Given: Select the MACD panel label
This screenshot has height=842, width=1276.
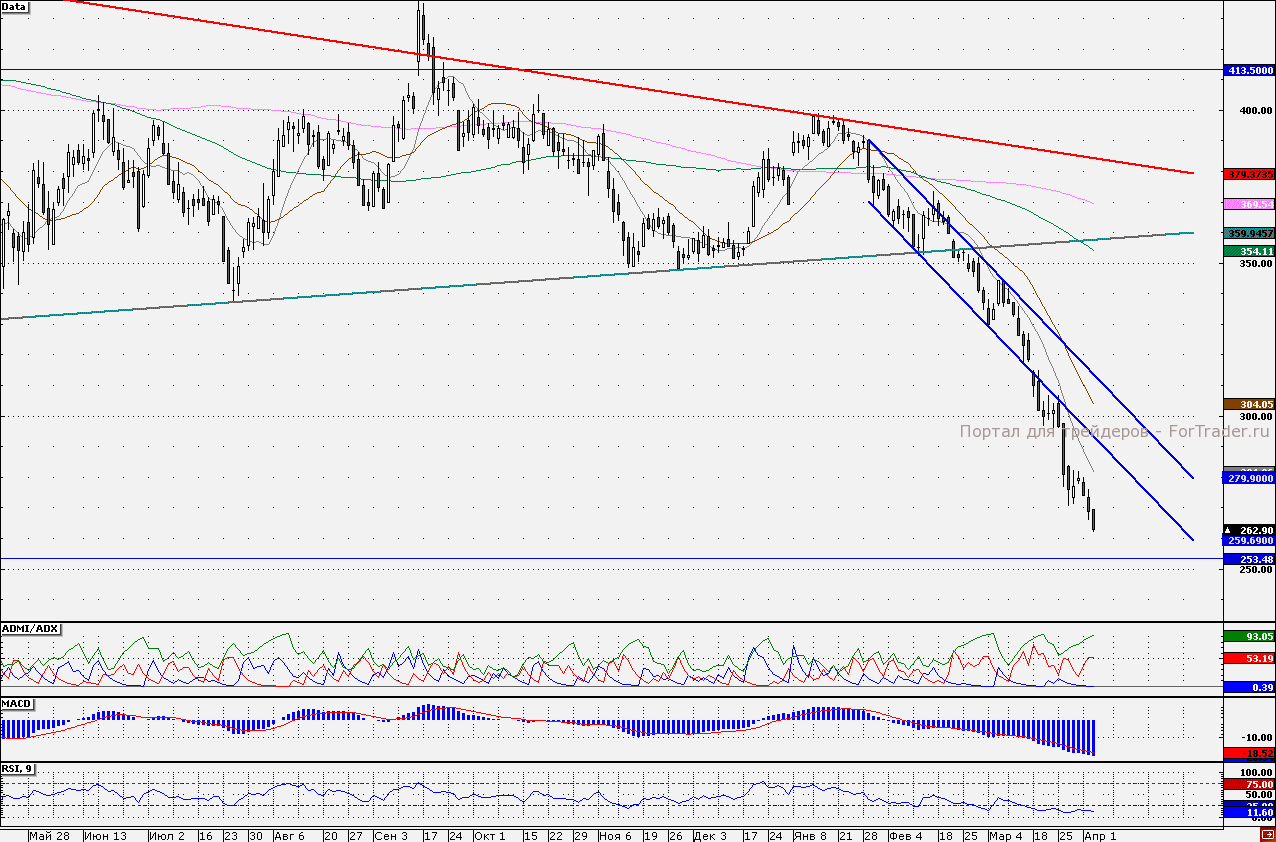Looking at the screenshot, I should (x=18, y=704).
